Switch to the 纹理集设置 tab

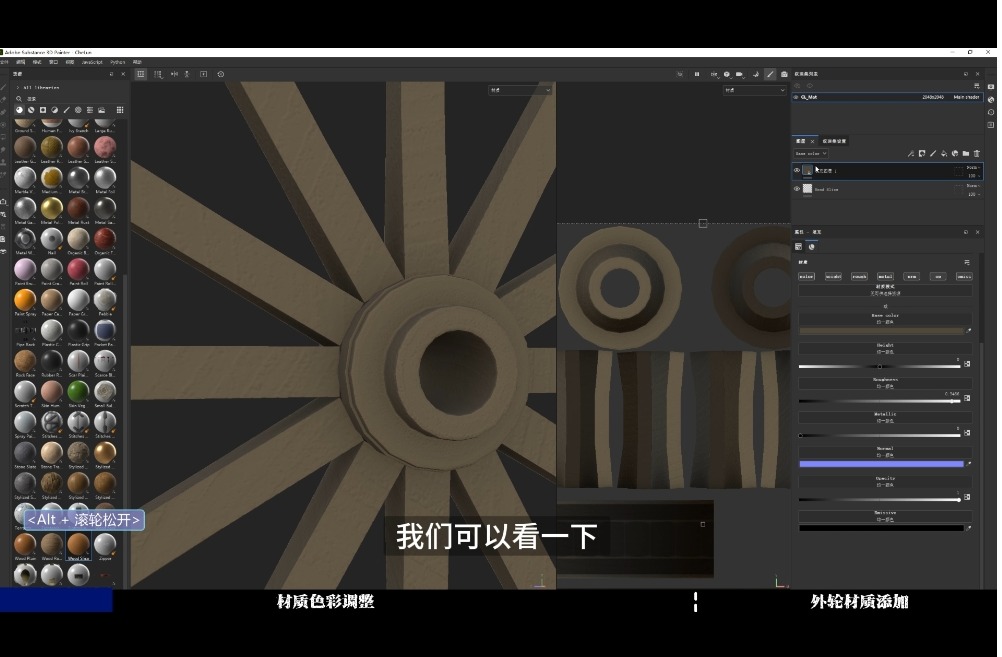coord(832,141)
